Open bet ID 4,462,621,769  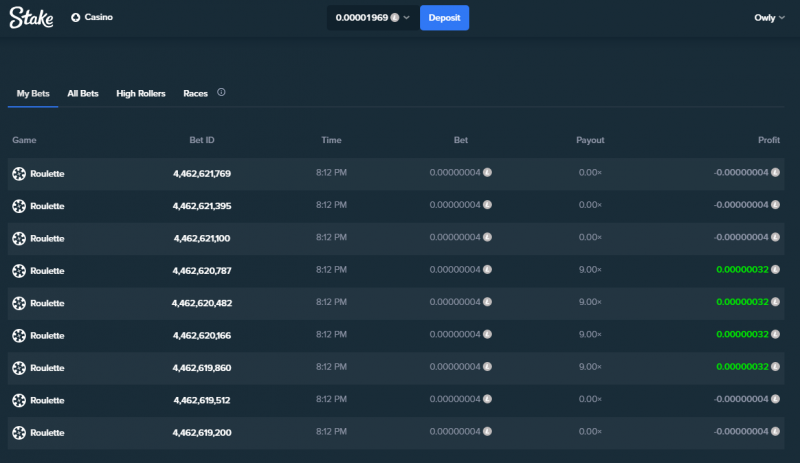pyautogui.click(x=202, y=174)
